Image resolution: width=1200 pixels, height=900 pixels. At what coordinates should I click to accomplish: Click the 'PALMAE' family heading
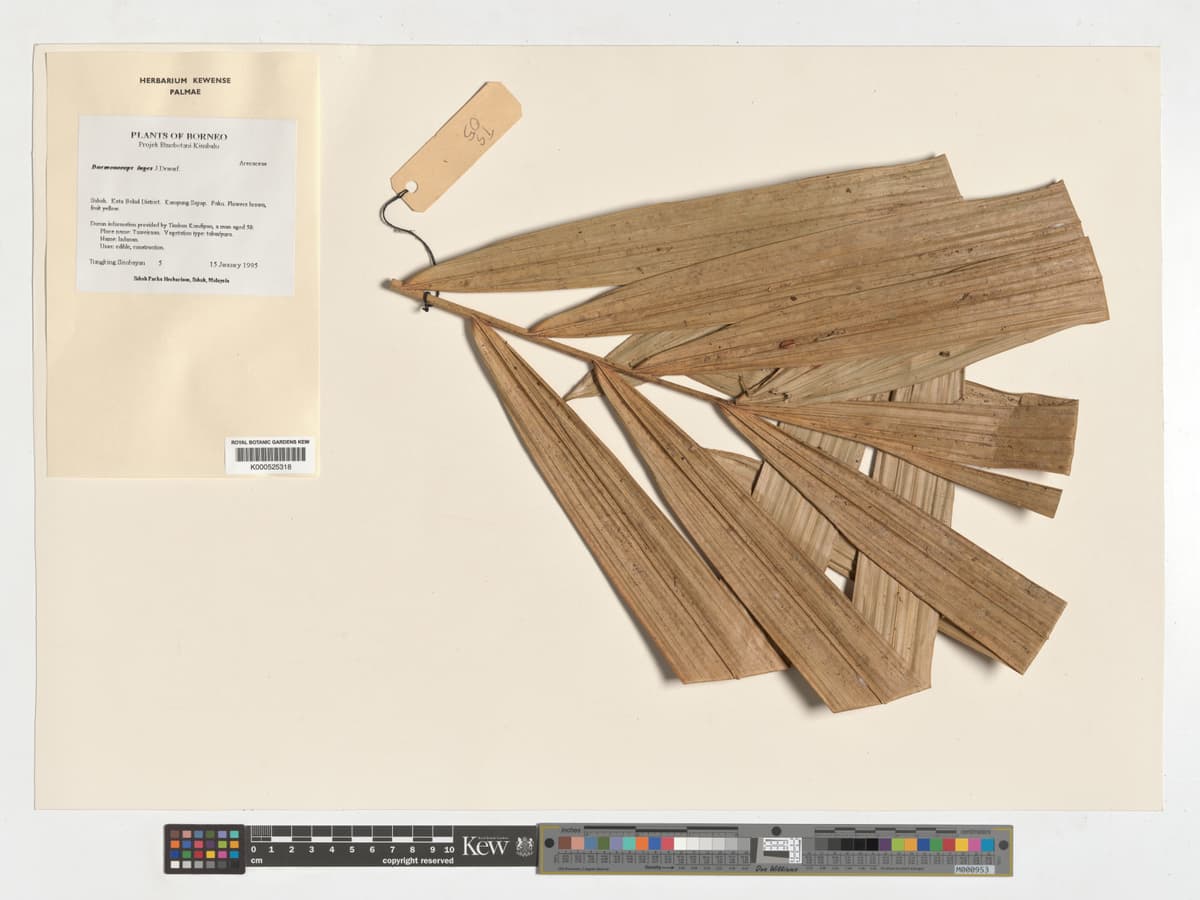pyautogui.click(x=185, y=92)
